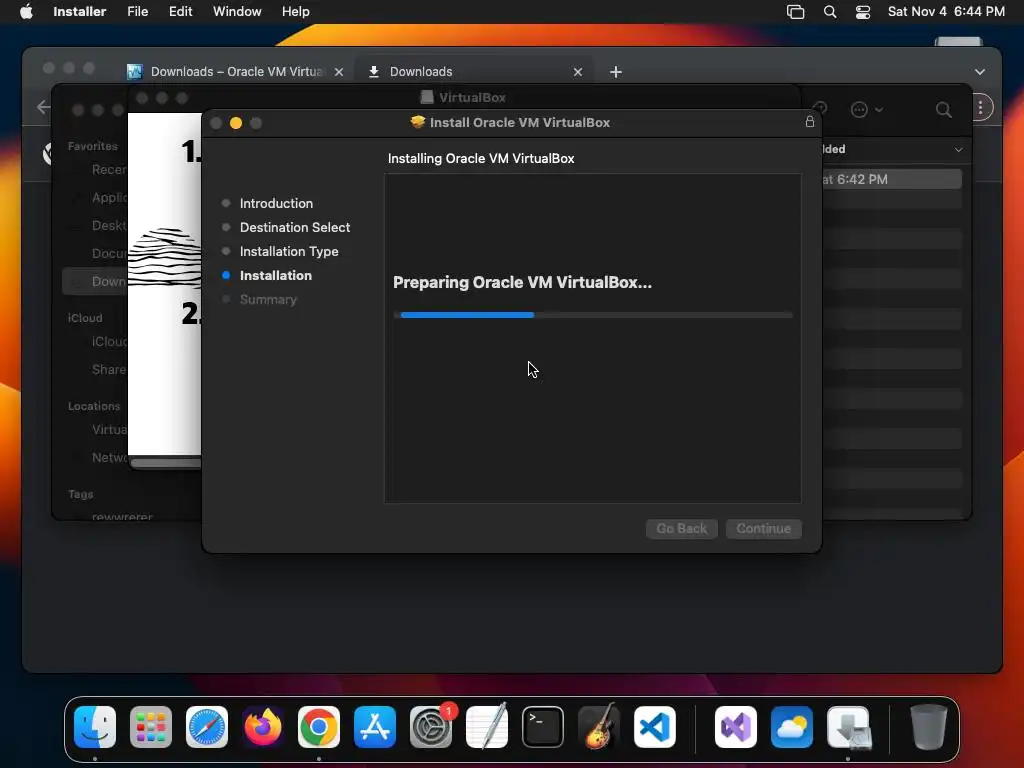Click the Summary step
1024x768 pixels.
(268, 300)
